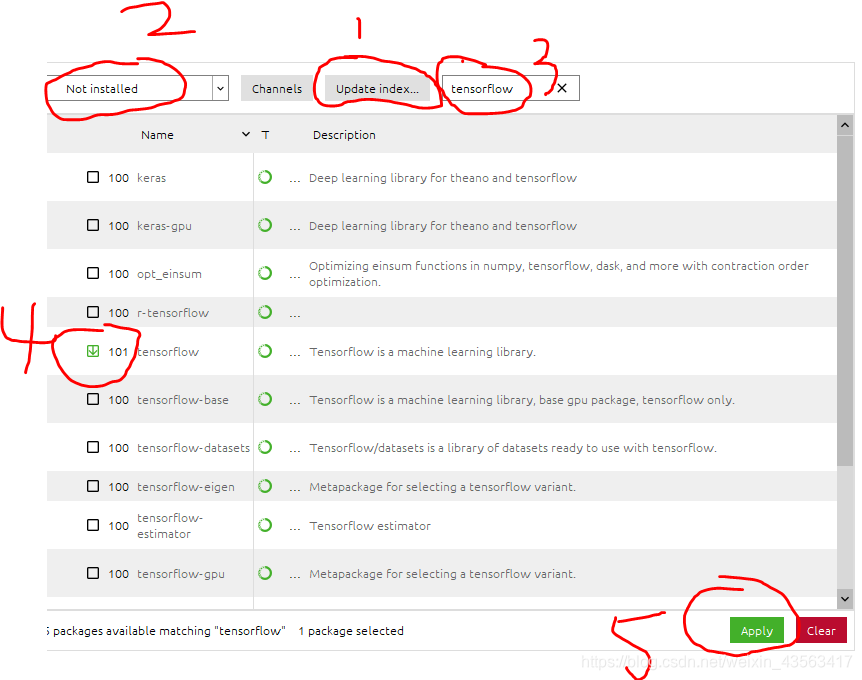Check the tensorflow-eigen package checkbox

[x=93, y=486]
